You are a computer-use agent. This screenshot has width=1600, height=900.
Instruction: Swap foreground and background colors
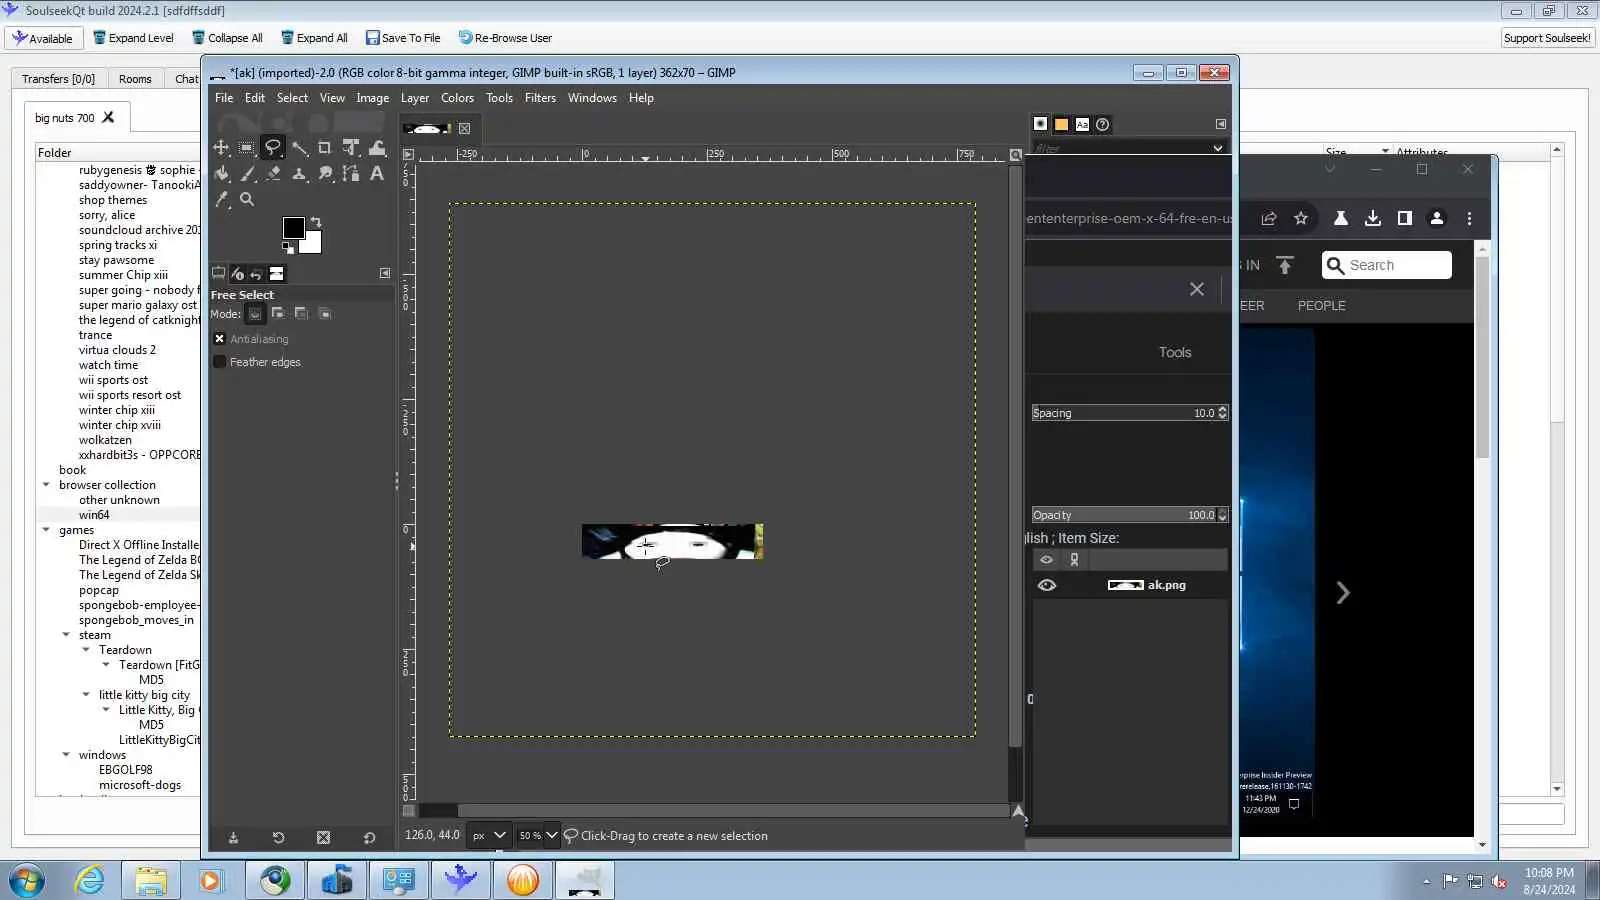[x=316, y=222]
